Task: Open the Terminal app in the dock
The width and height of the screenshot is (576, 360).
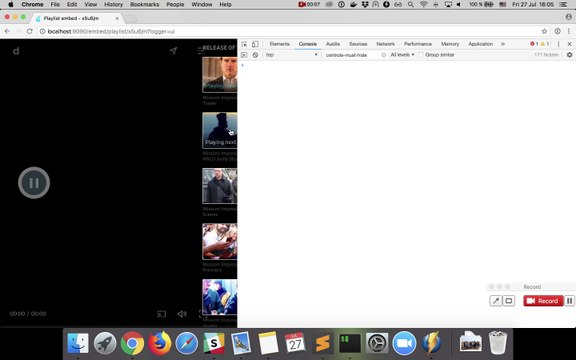Action: click(x=349, y=343)
